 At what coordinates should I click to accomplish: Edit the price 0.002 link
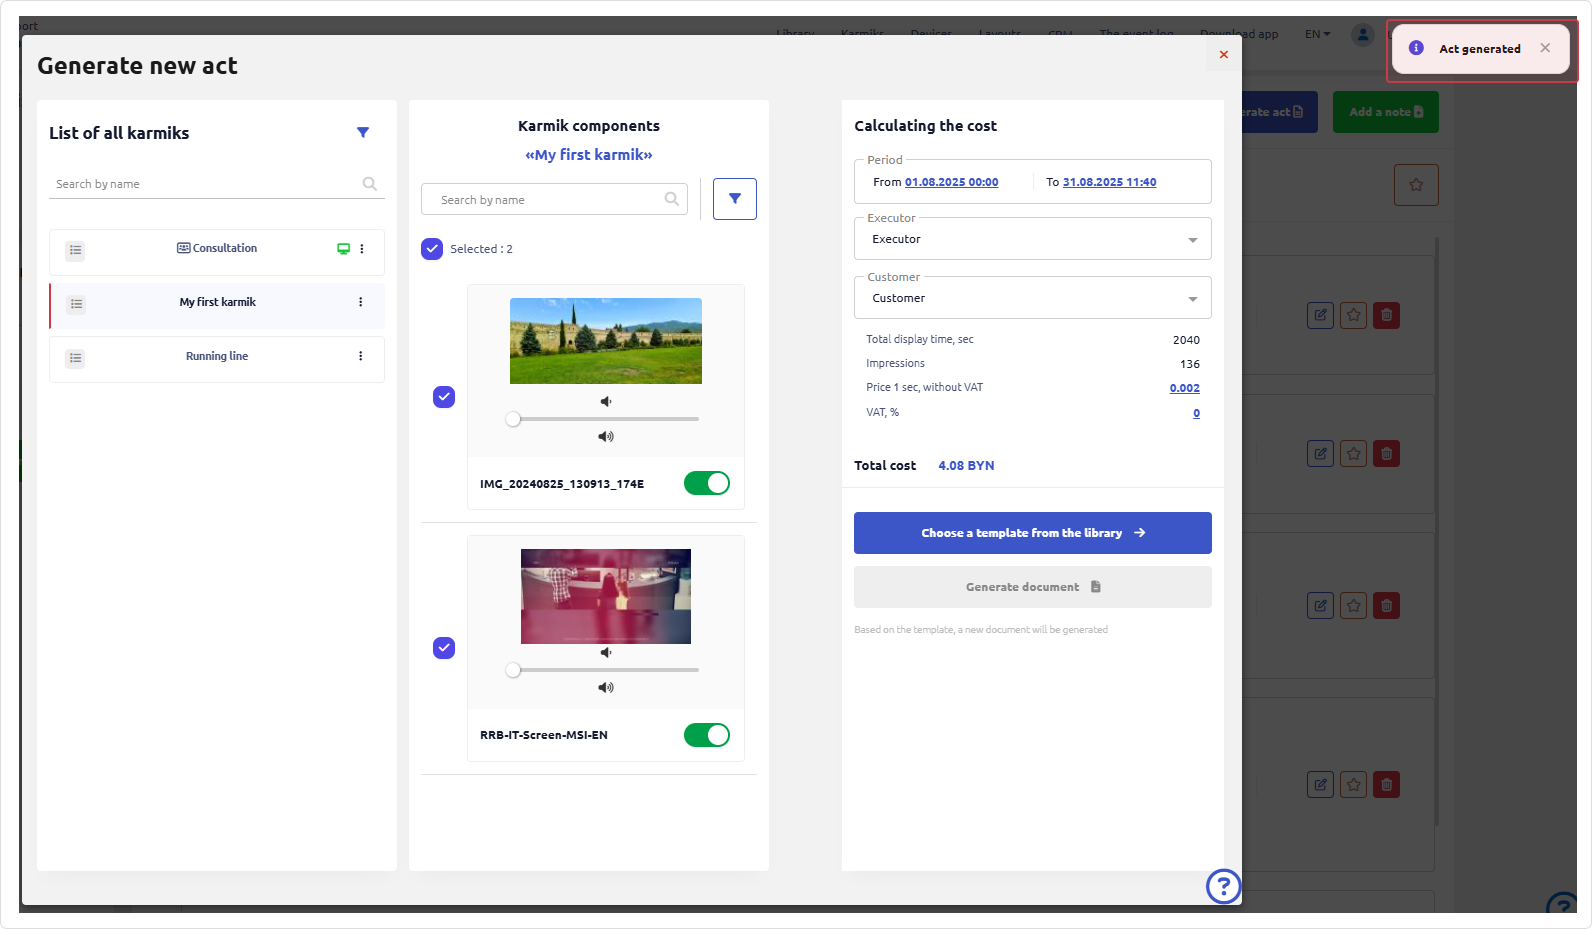pyautogui.click(x=1184, y=389)
